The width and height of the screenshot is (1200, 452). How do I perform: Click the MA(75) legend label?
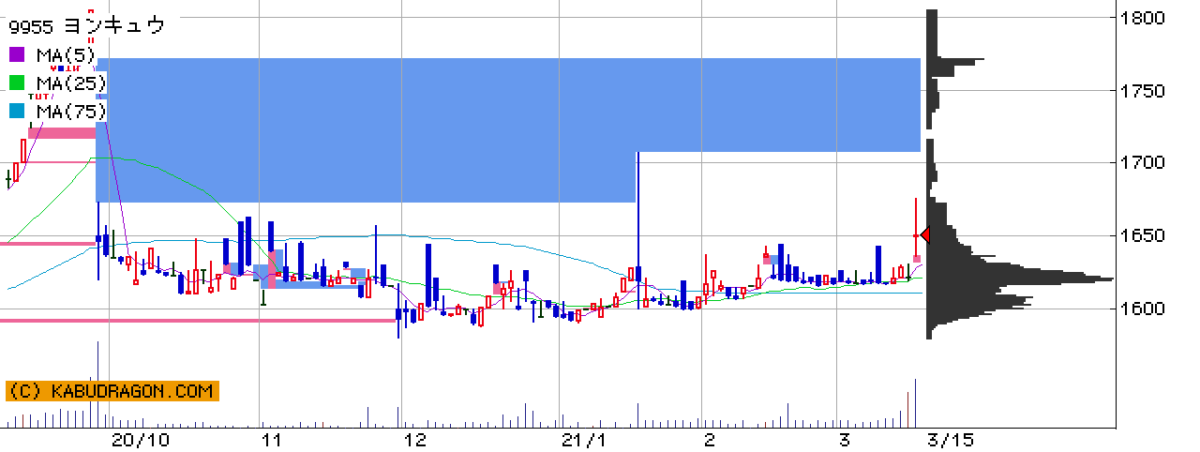(70, 110)
